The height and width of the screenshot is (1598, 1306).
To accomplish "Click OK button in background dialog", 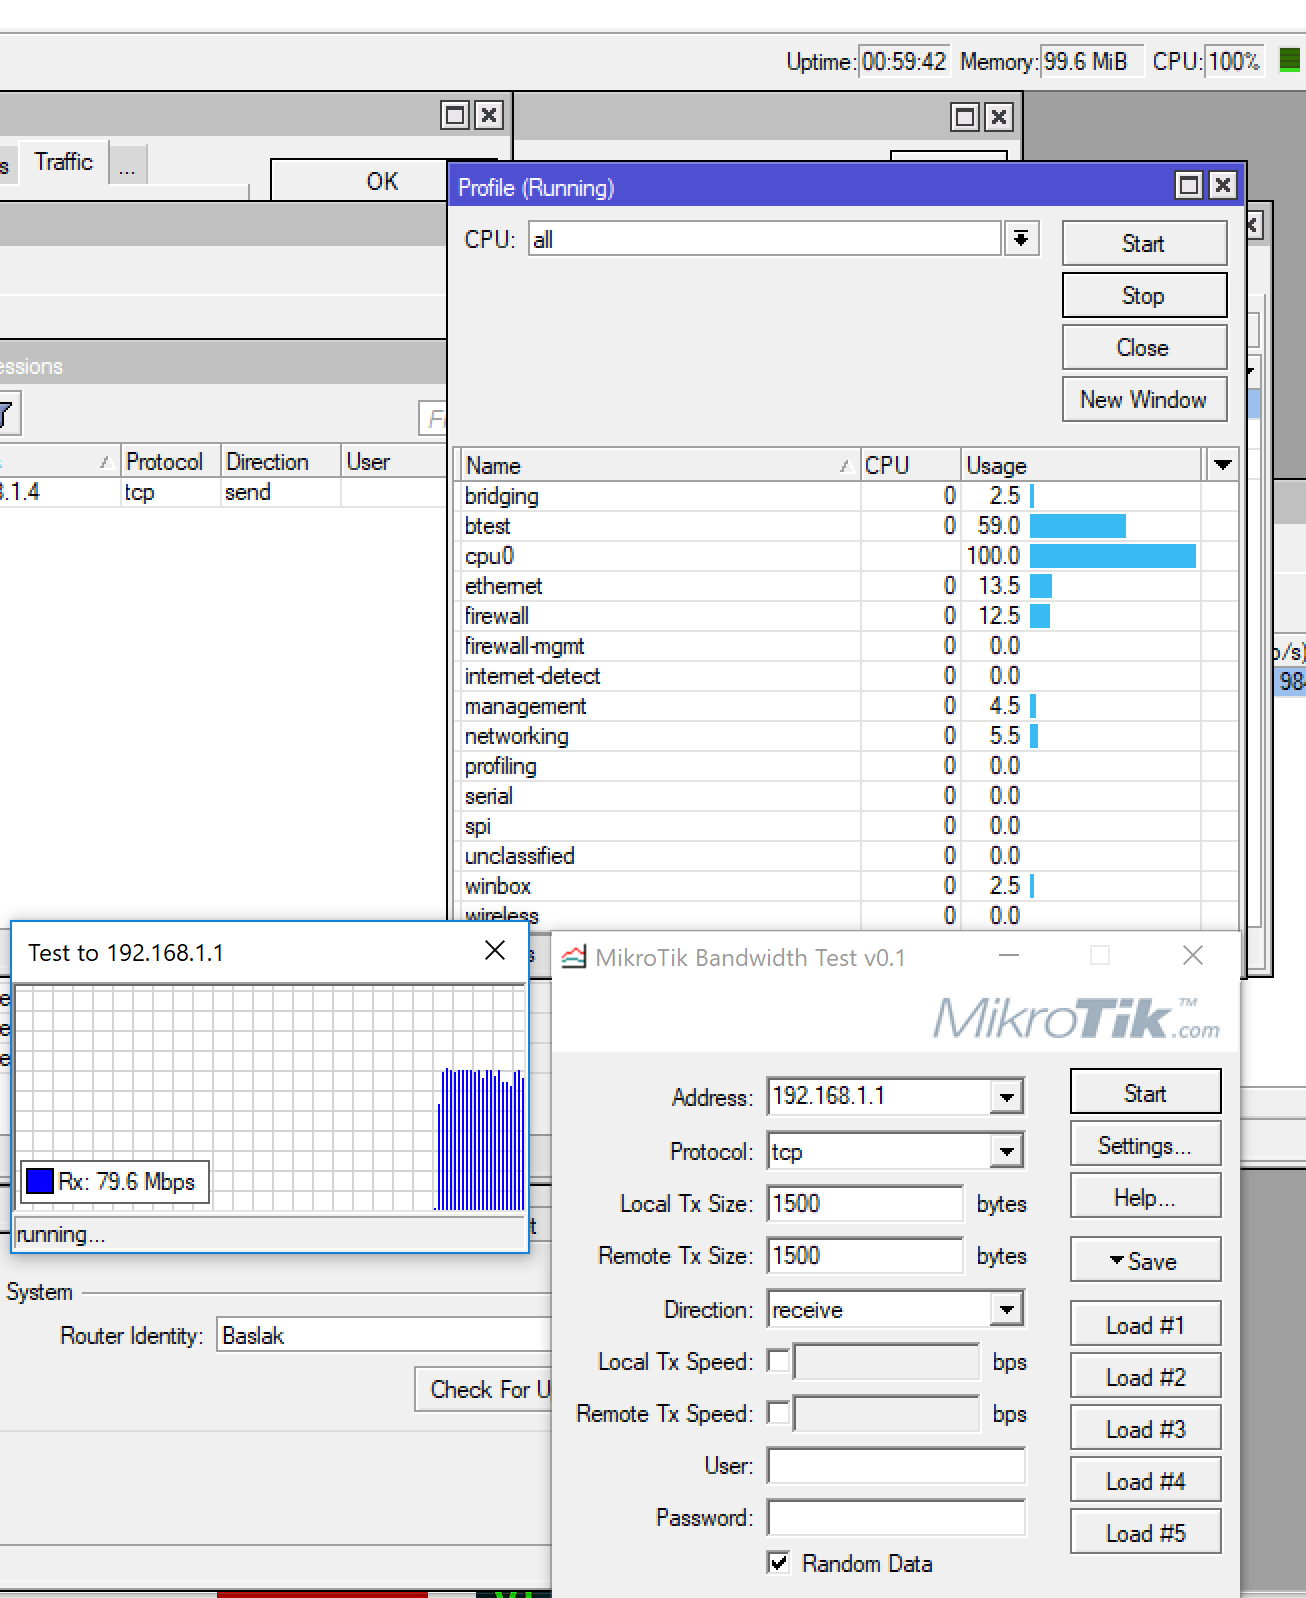I will [382, 181].
